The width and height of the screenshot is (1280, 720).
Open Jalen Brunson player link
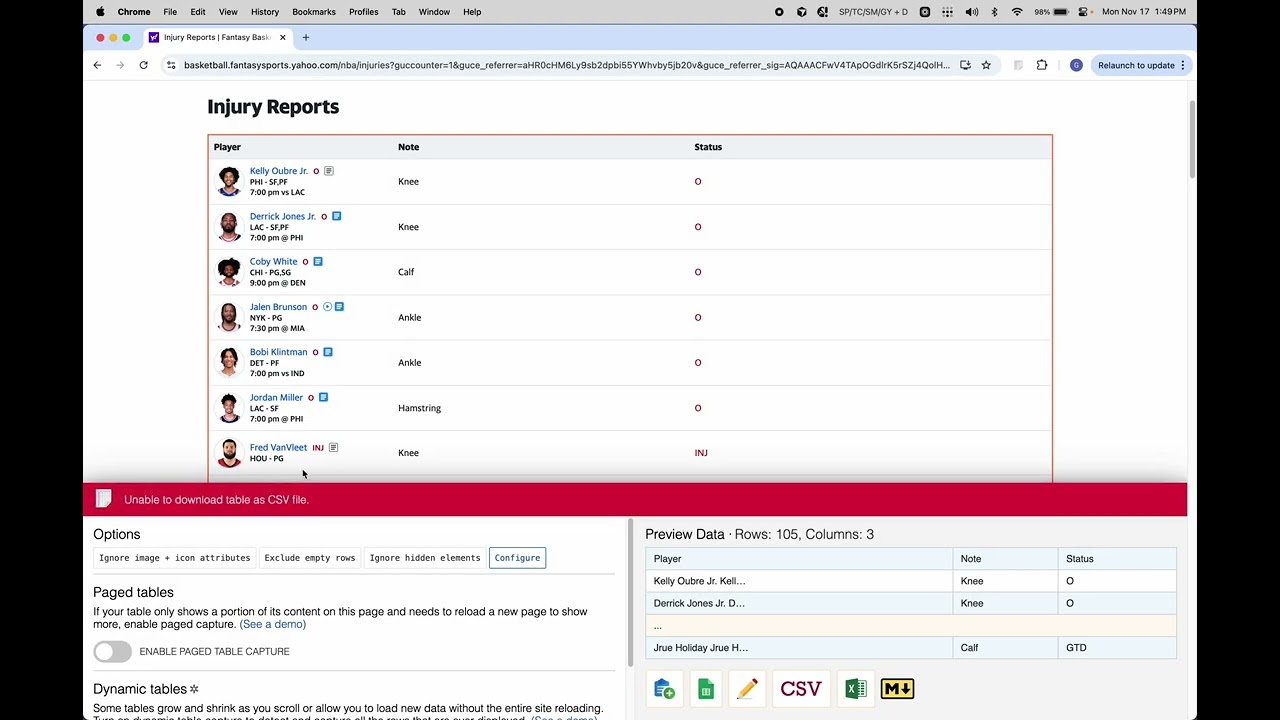tap(278, 307)
